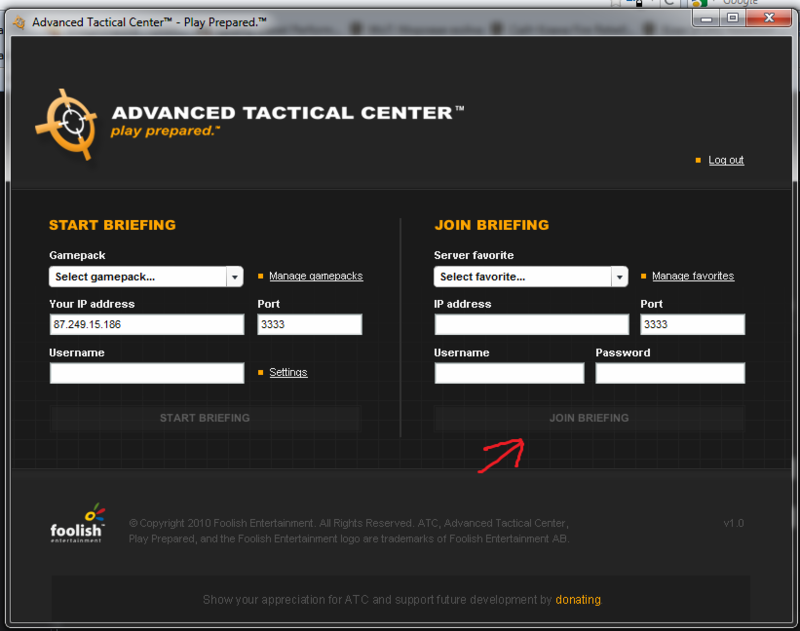
Task: Minimize the Advanced Tactical Center window
Action: click(x=705, y=18)
